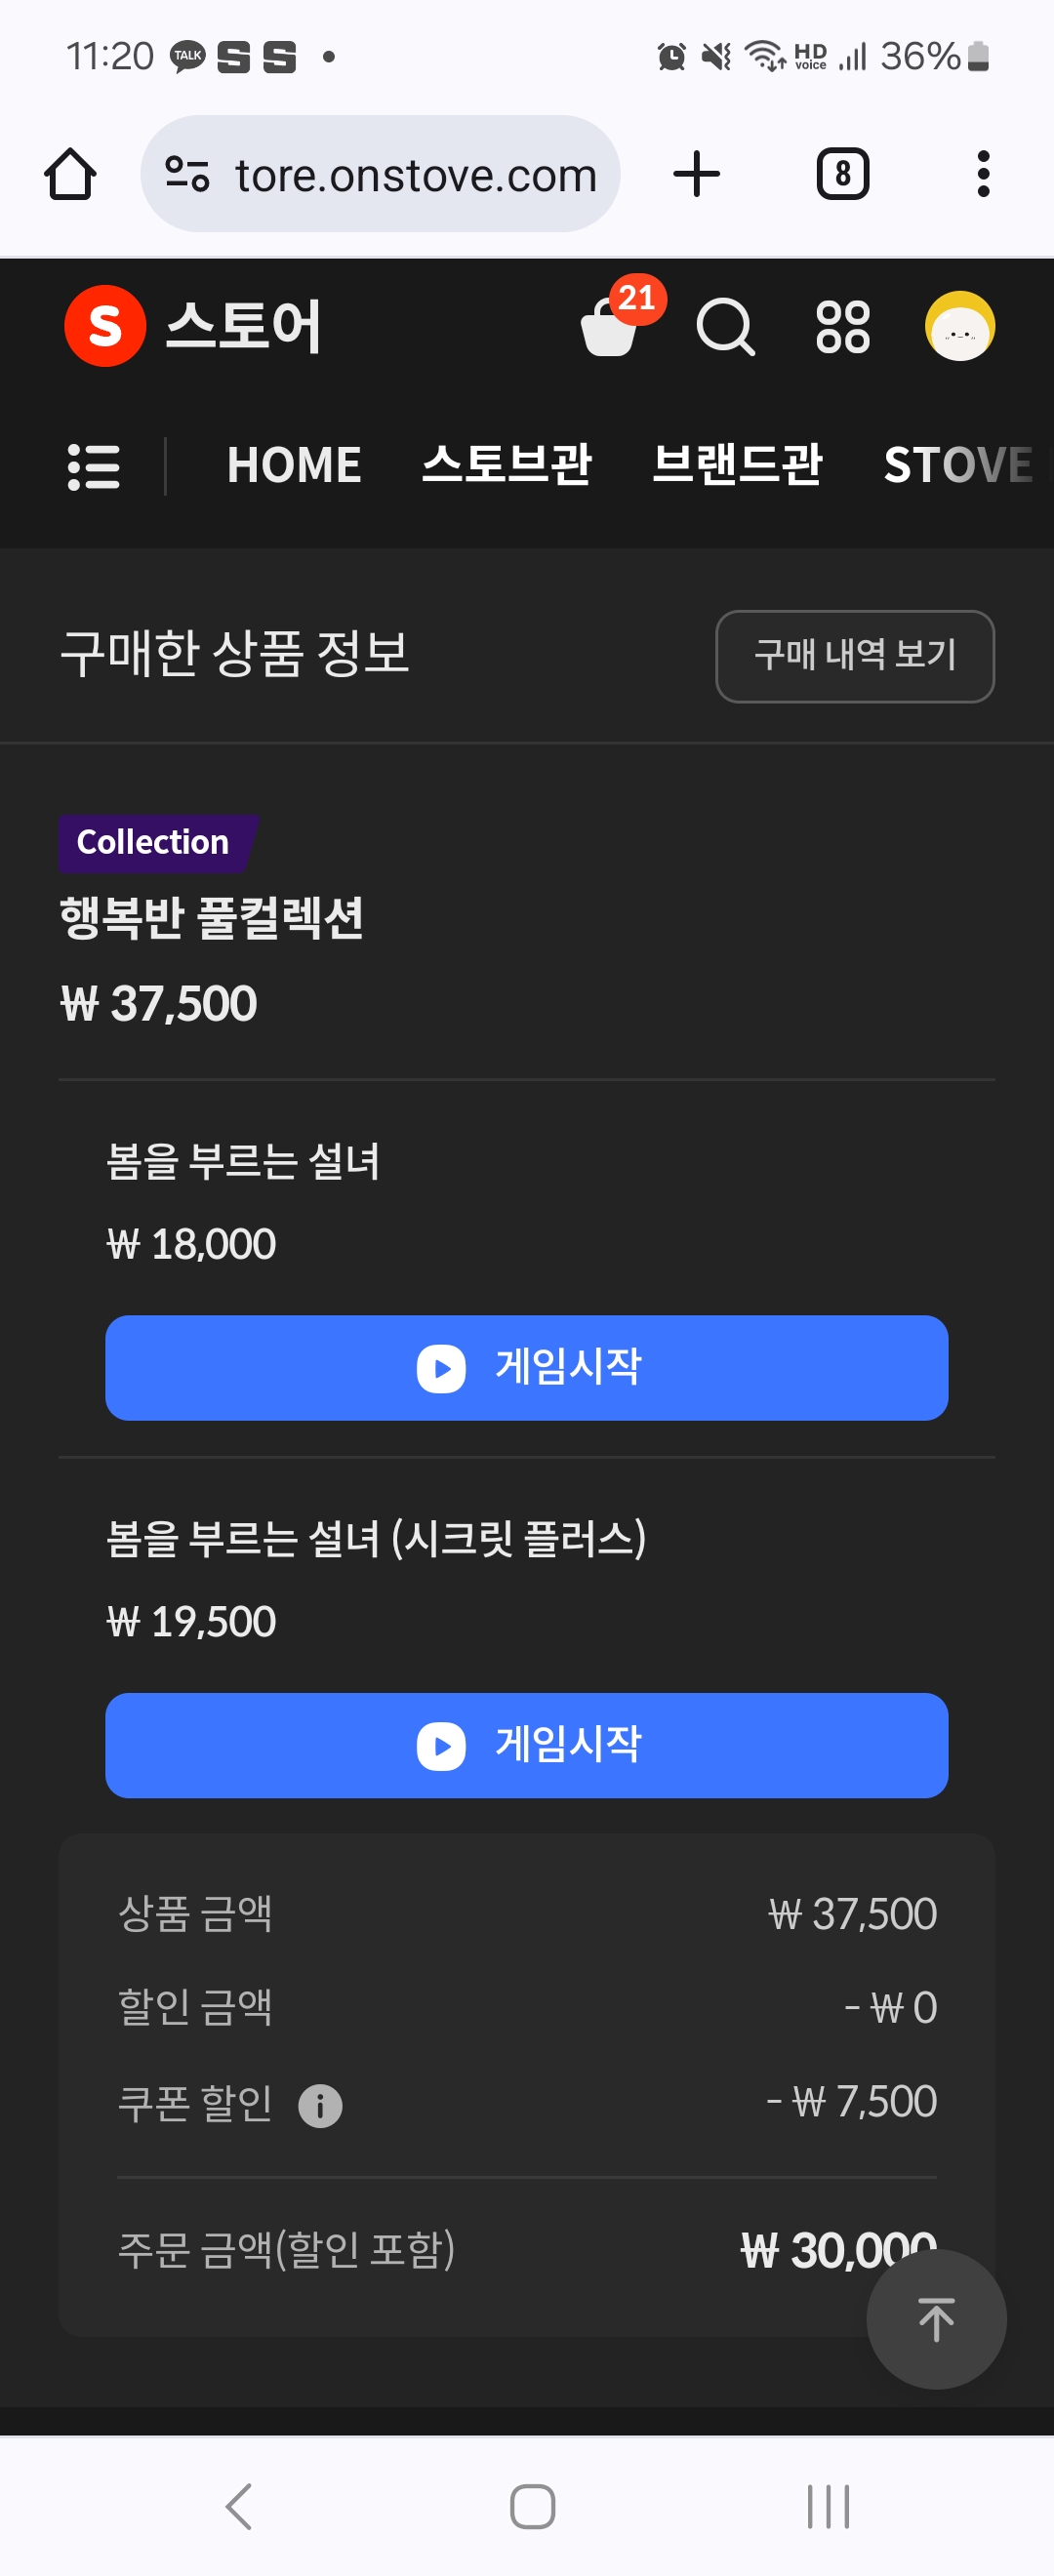The width and height of the screenshot is (1054, 2576).
Task: Start game for 봄을 부르는 설녀 (₩18,000)
Action: click(x=527, y=1367)
